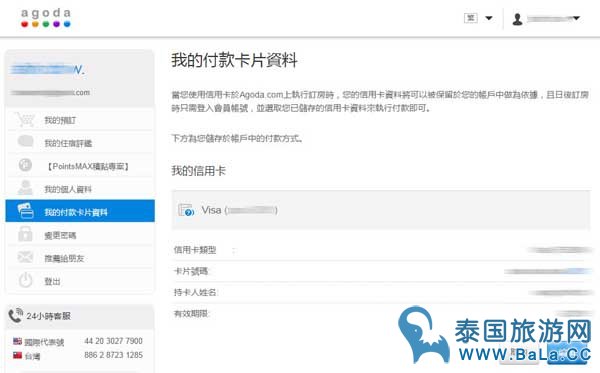Expand the Visa saved card row

tap(381, 210)
